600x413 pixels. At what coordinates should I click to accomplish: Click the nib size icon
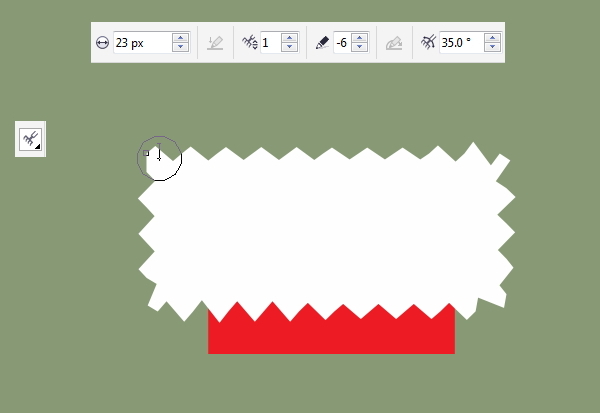pos(102,42)
